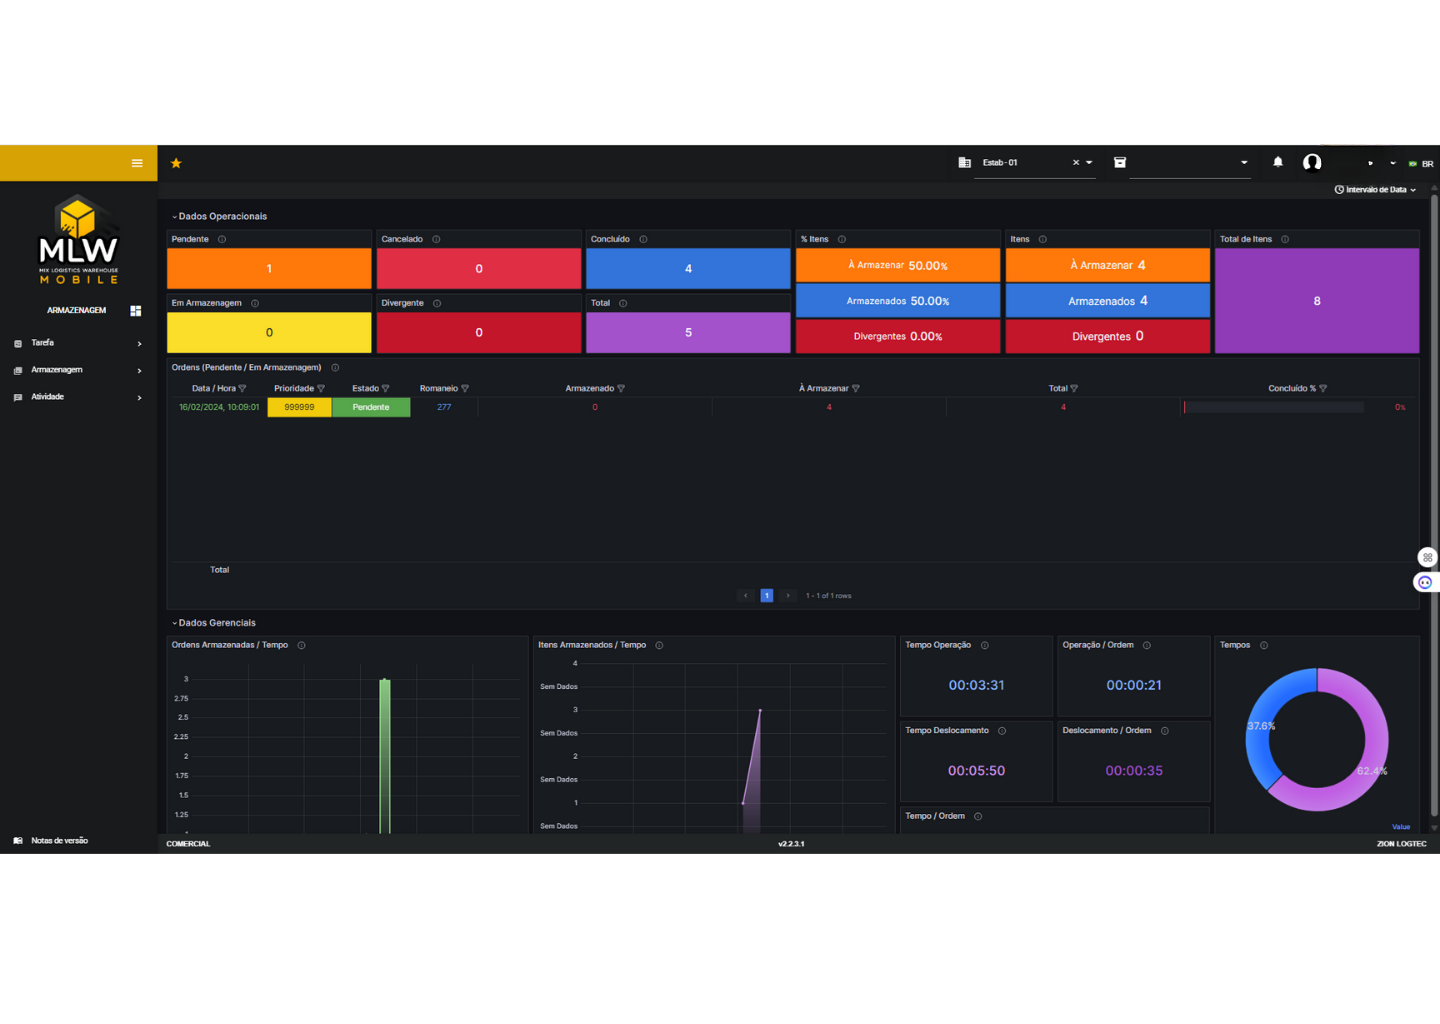
Task: Click filter icon on Prioridade column
Action: pyautogui.click(x=321, y=389)
